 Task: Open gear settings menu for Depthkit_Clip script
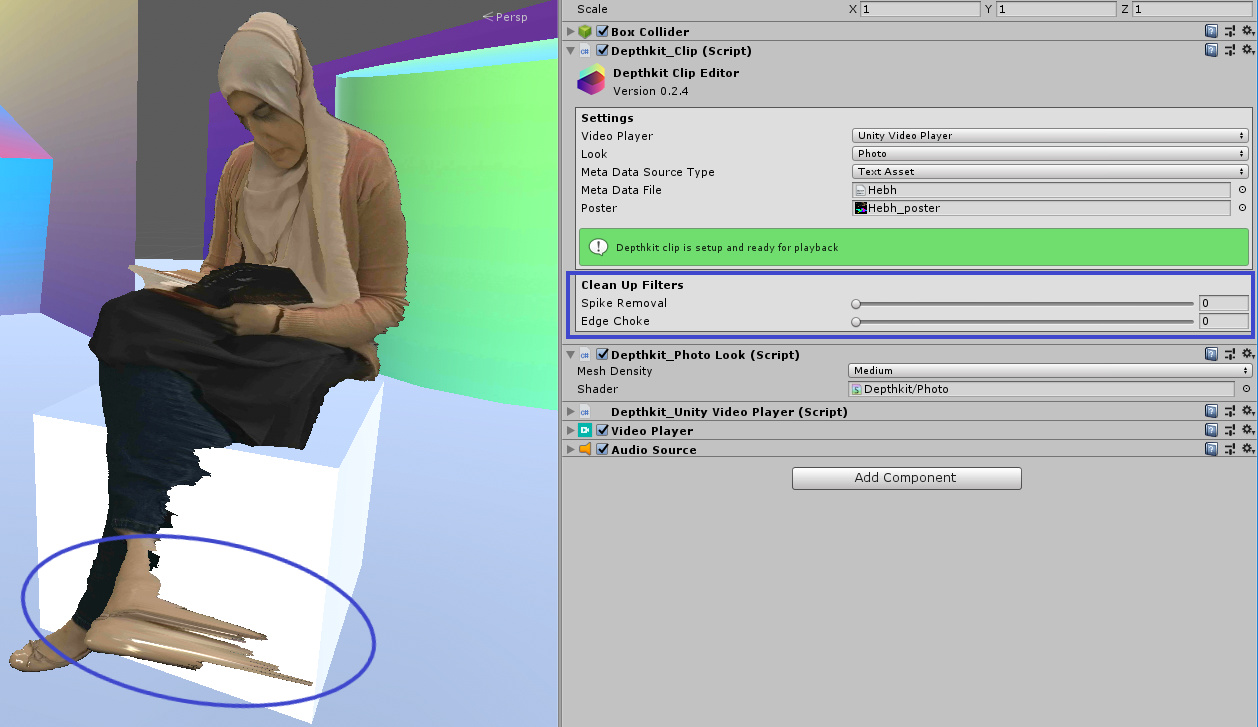pos(1247,50)
